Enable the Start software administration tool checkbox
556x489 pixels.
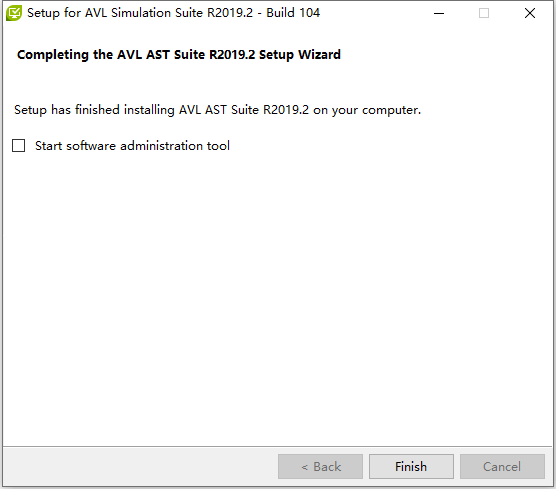pos(18,145)
